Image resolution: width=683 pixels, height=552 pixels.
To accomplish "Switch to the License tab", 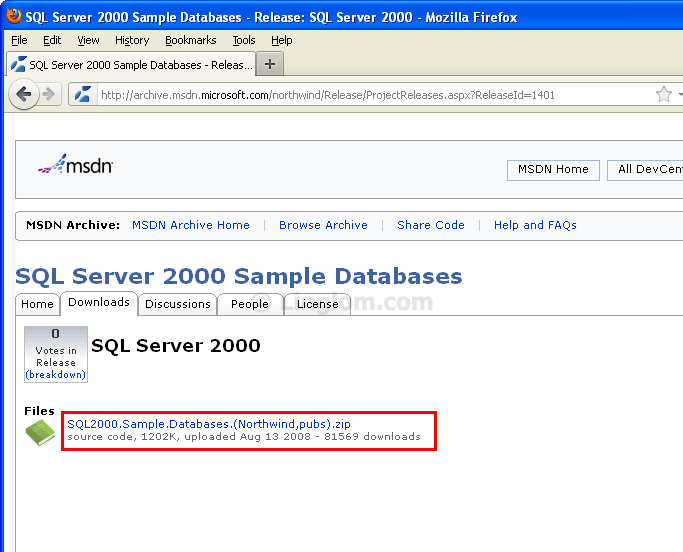I will pos(318,304).
